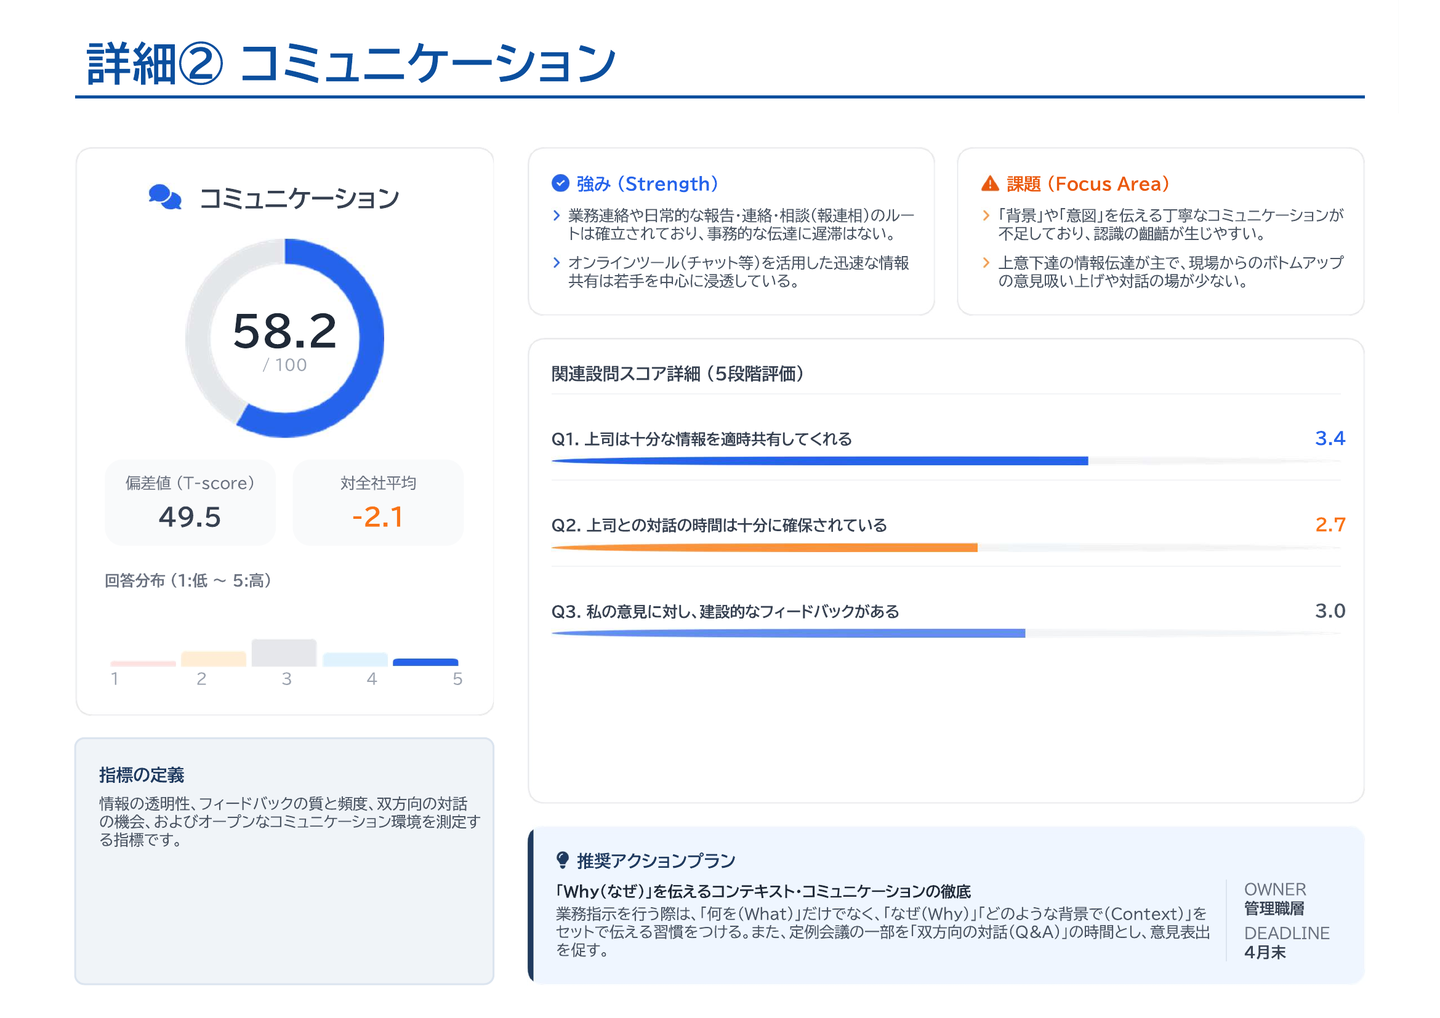1440x1018 pixels.
Task: Click the 指標の定義 heading
Action: coord(141,775)
